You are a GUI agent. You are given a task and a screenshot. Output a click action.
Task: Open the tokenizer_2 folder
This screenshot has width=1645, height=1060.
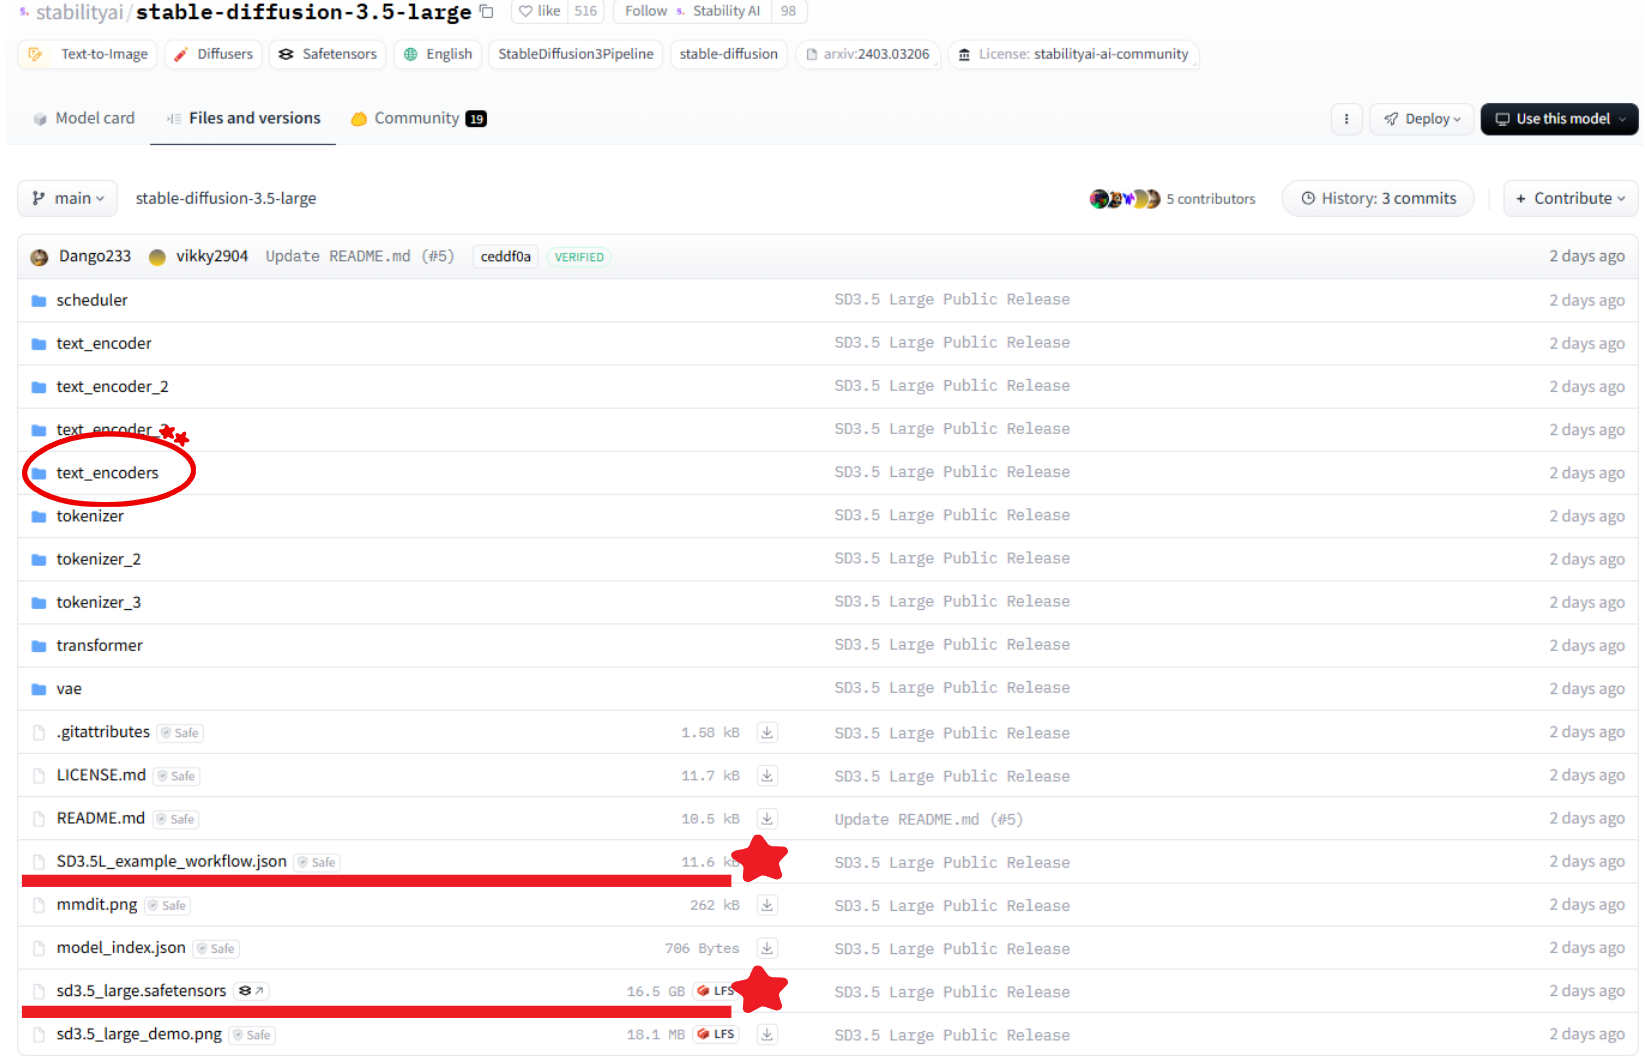click(x=99, y=559)
